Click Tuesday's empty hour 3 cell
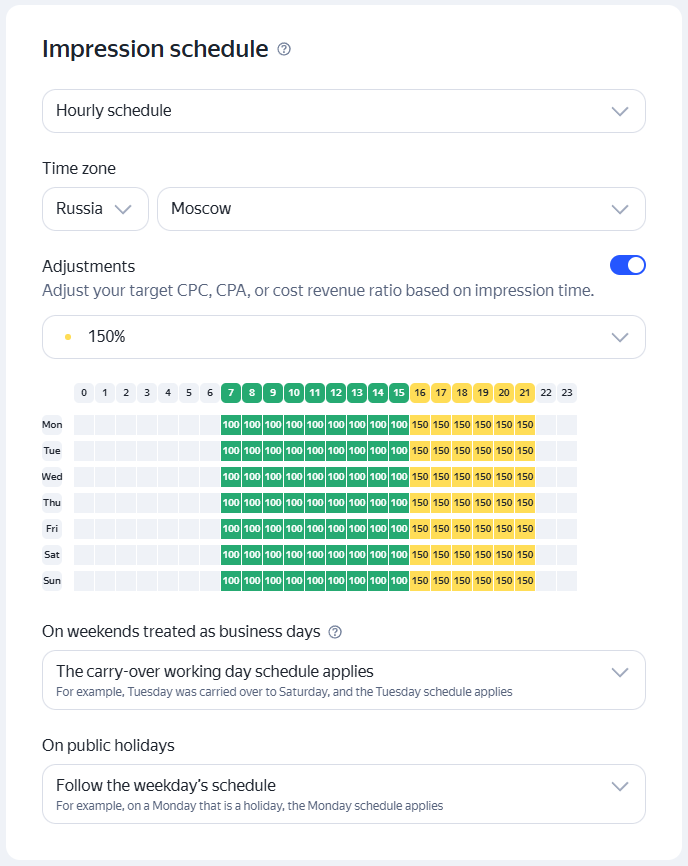 pyautogui.click(x=147, y=451)
